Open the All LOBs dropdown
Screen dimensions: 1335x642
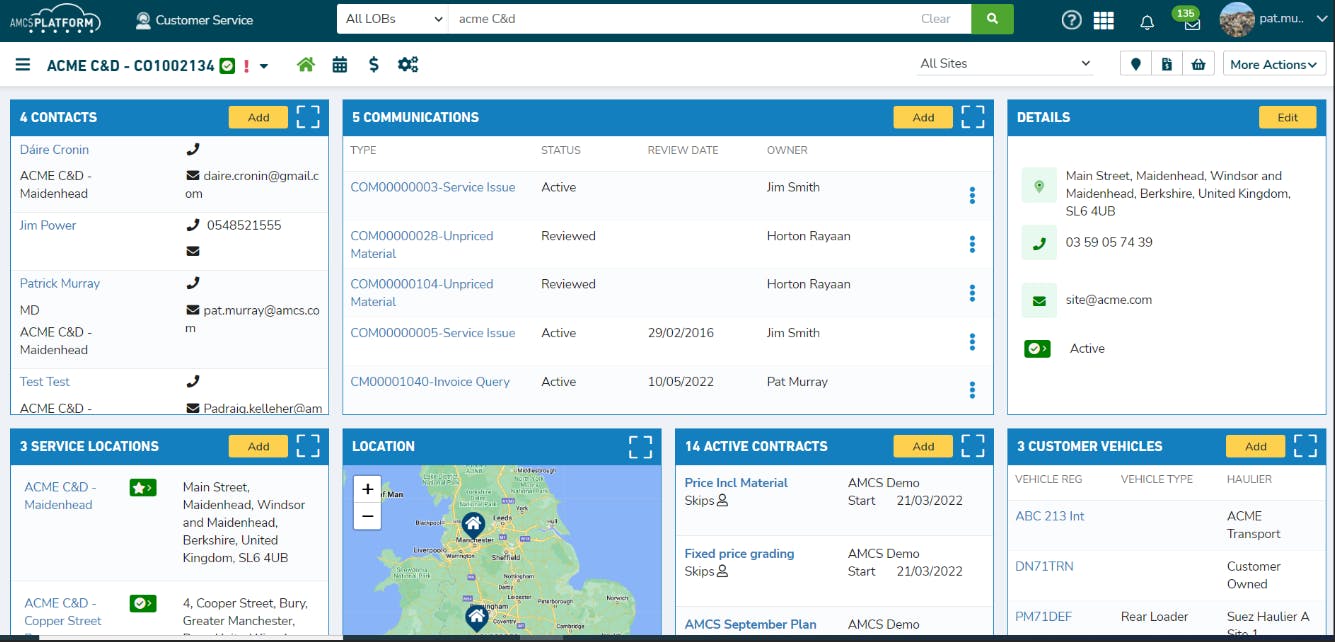[x=392, y=19]
